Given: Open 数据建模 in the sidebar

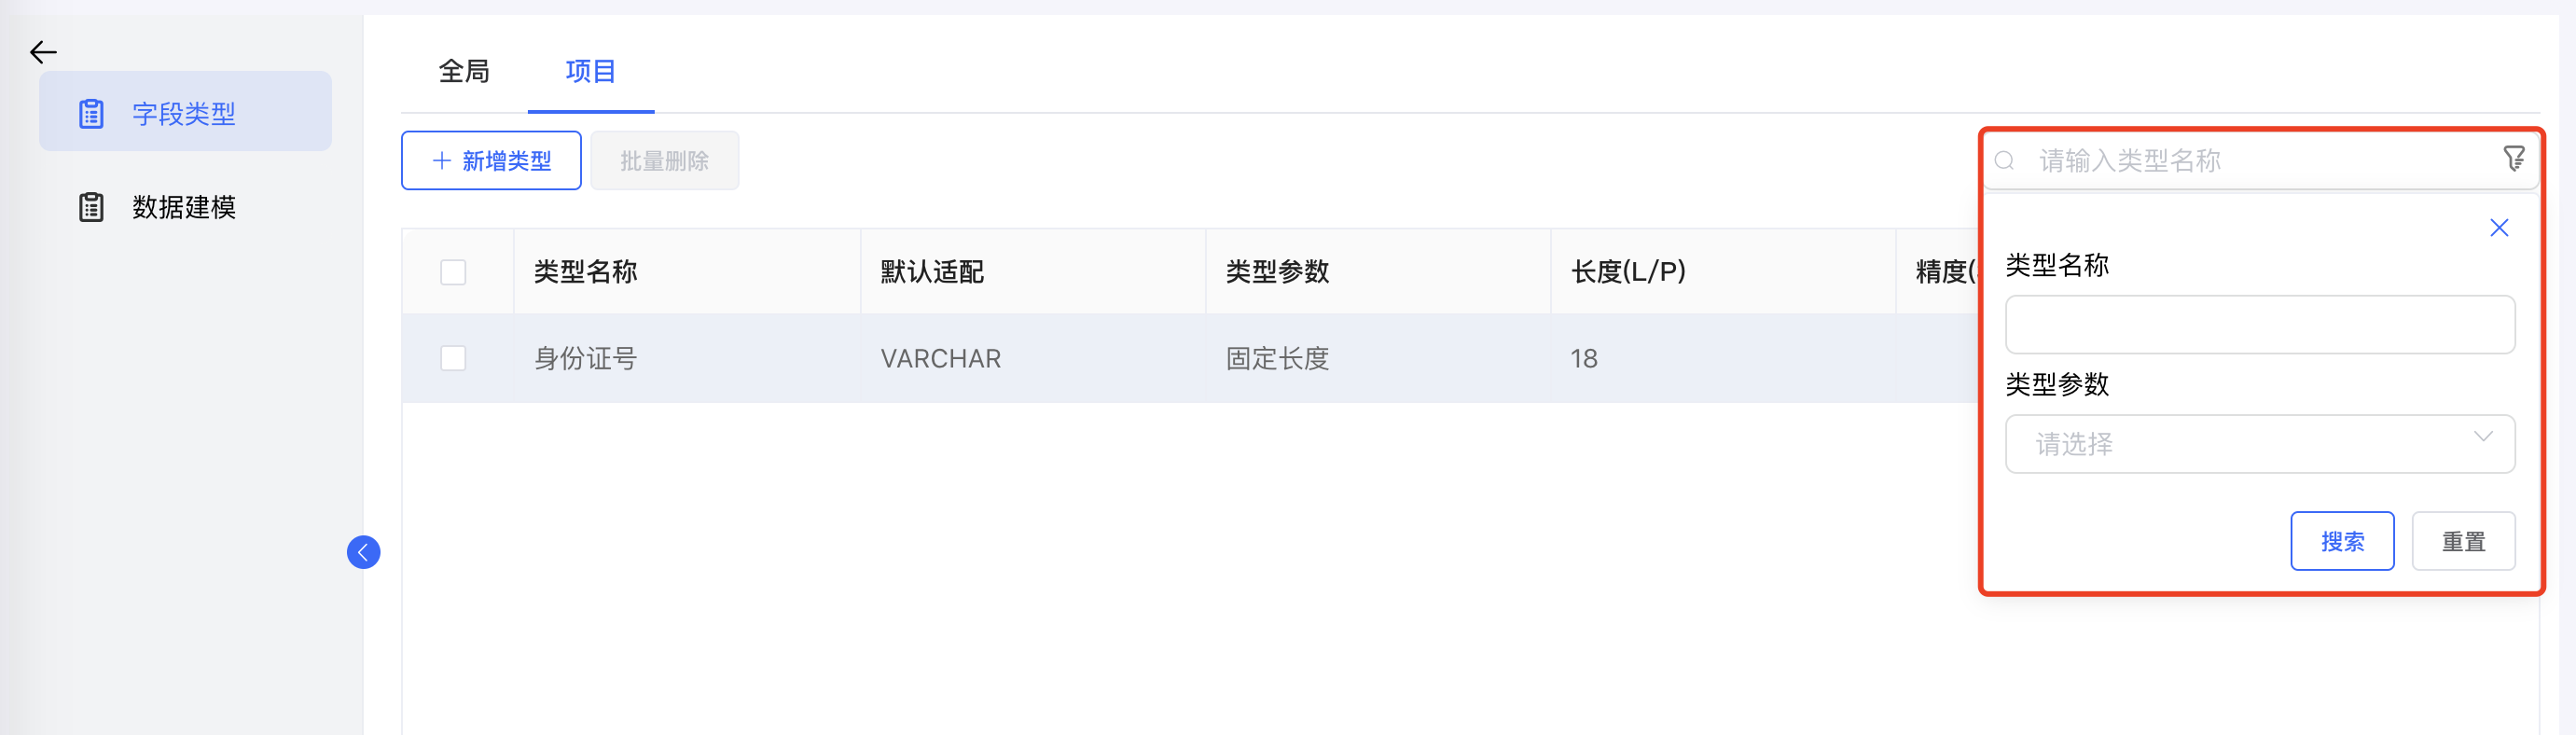Looking at the screenshot, I should [184, 207].
